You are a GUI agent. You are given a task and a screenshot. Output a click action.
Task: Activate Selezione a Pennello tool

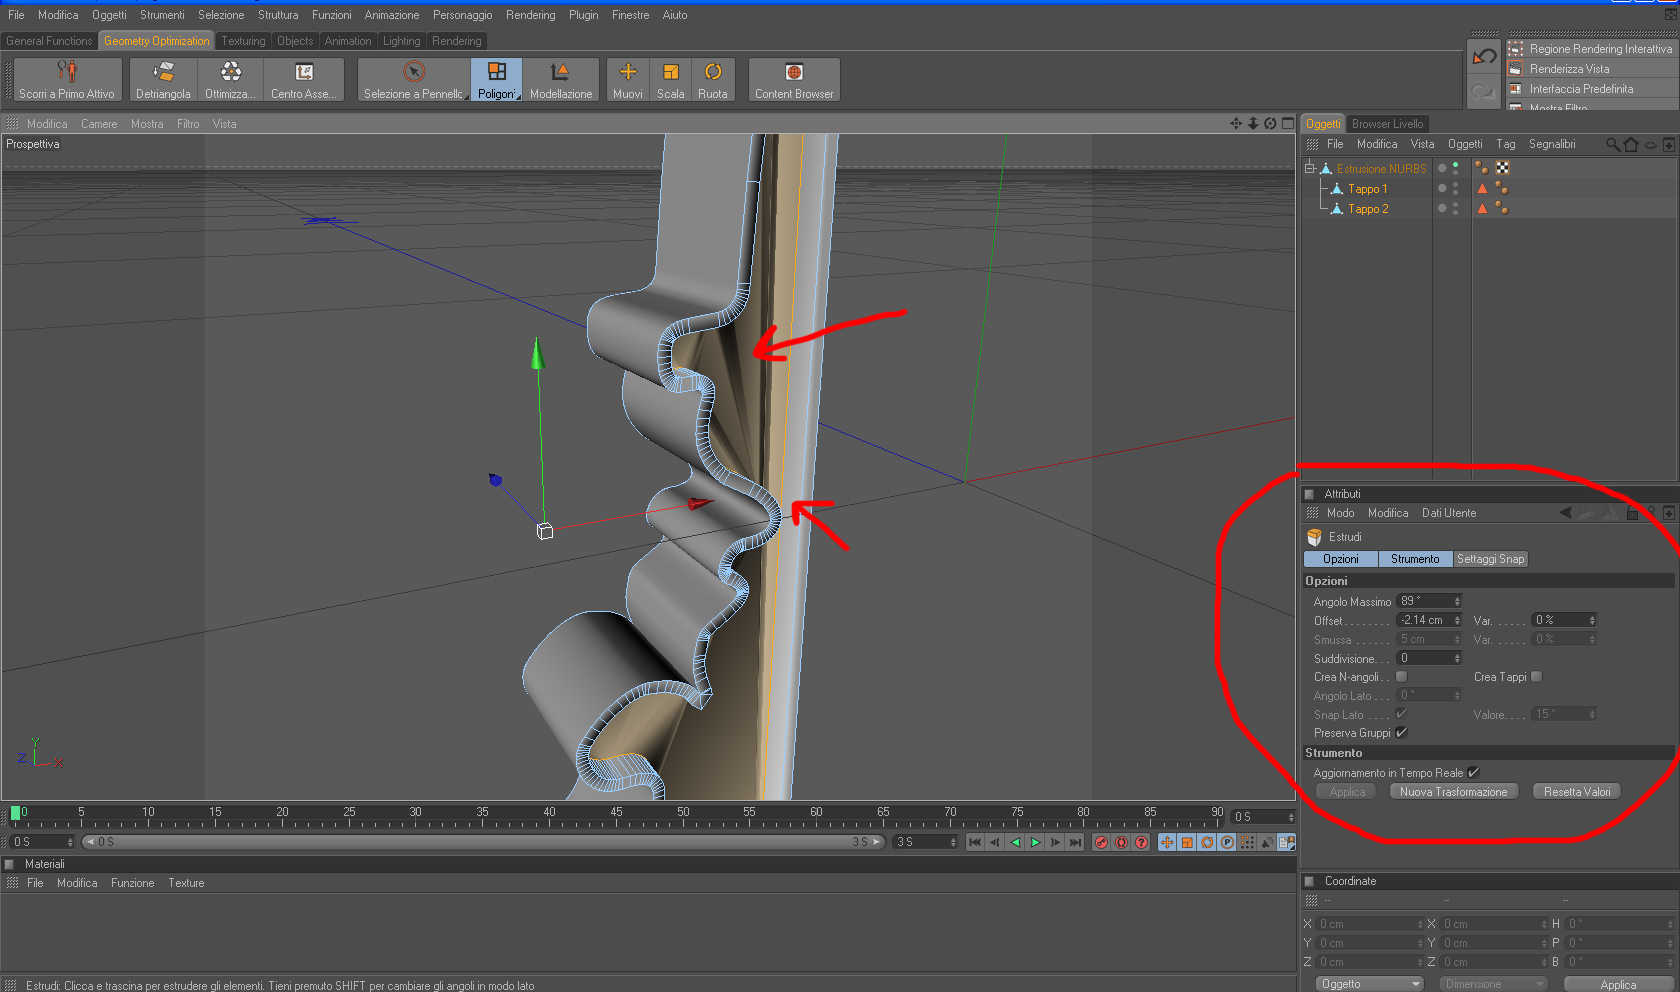point(414,79)
